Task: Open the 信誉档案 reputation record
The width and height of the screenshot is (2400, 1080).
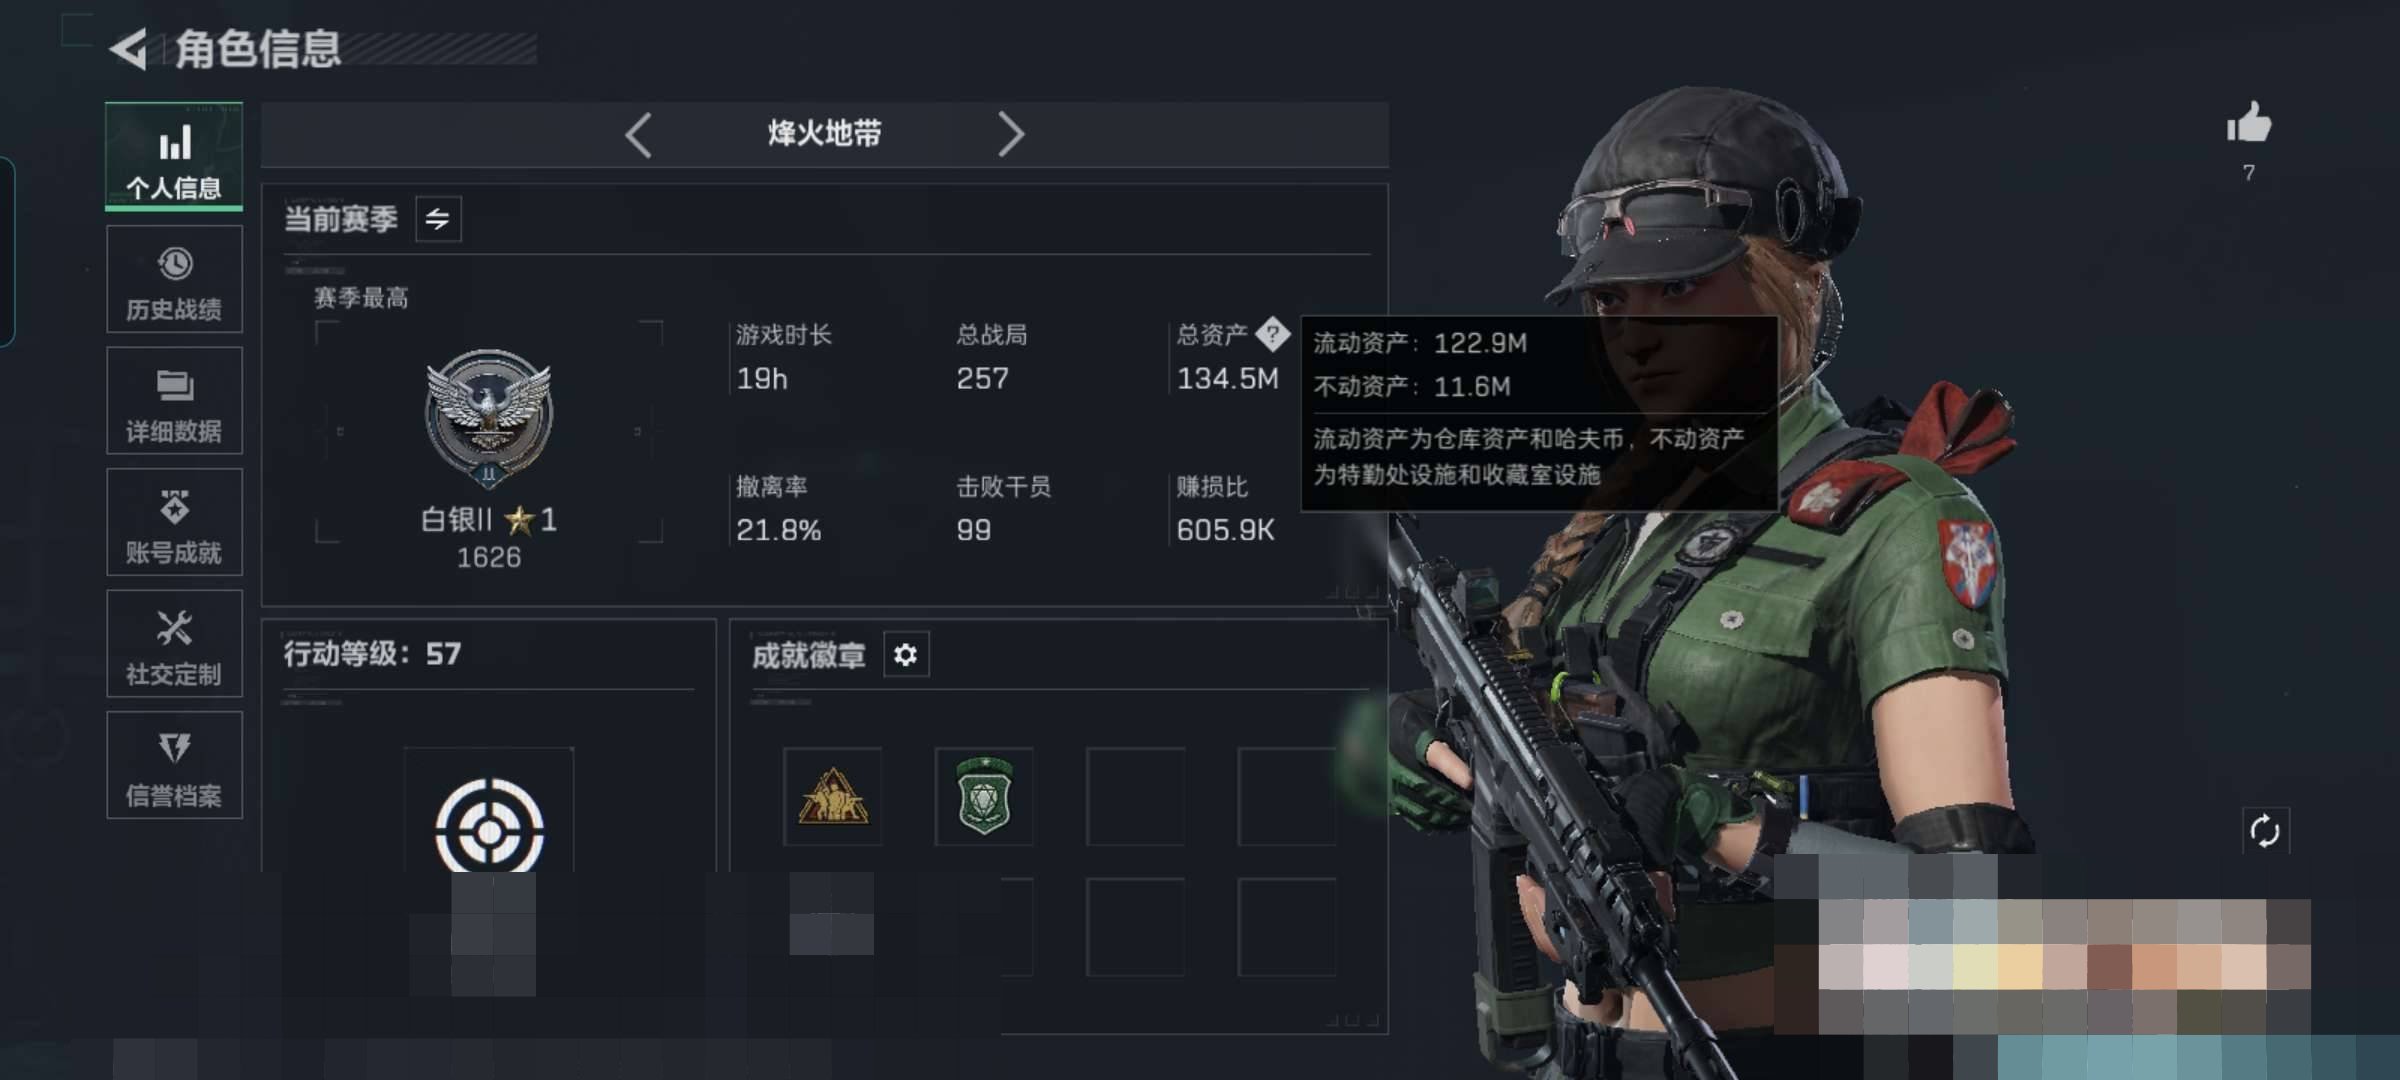Action: click(174, 765)
